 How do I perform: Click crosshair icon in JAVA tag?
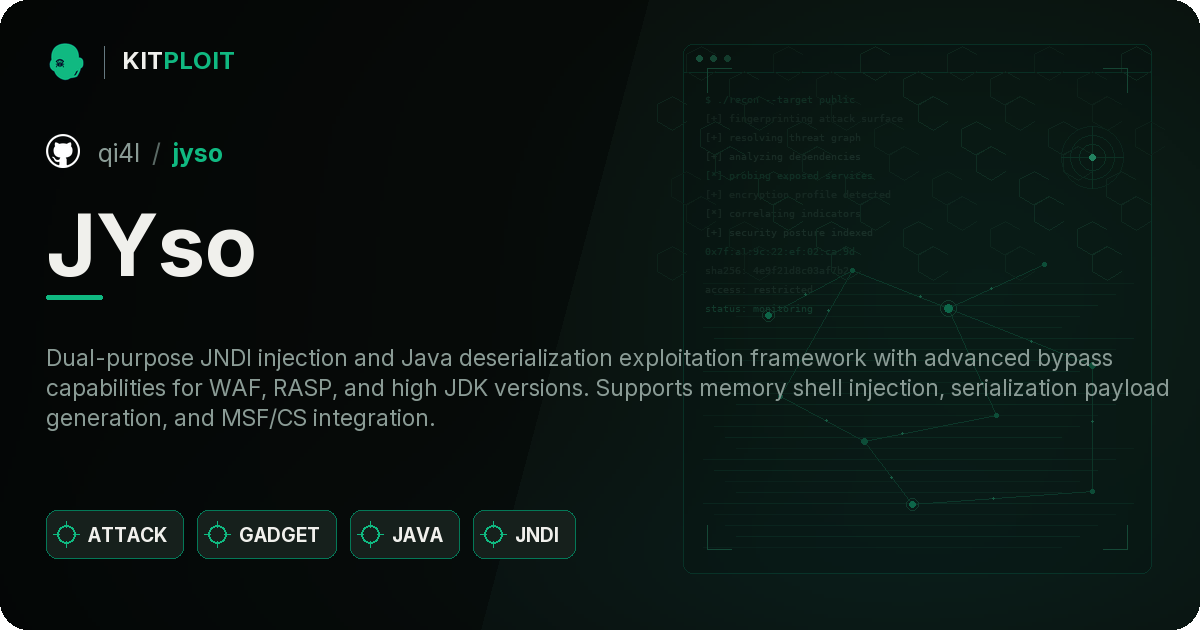click(371, 535)
